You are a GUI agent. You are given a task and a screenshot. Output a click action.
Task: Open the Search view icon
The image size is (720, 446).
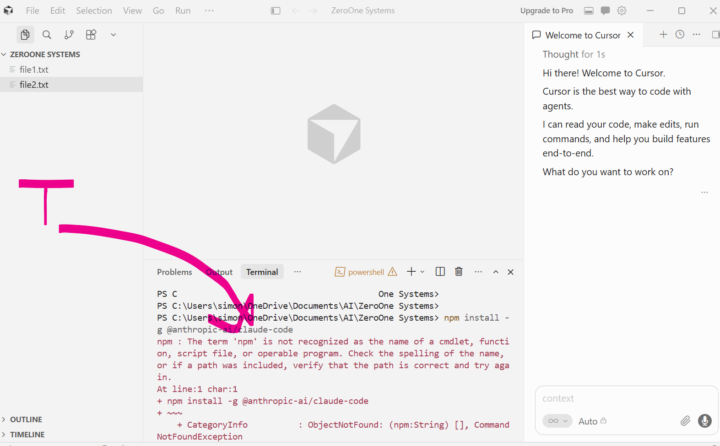pyautogui.click(x=47, y=34)
